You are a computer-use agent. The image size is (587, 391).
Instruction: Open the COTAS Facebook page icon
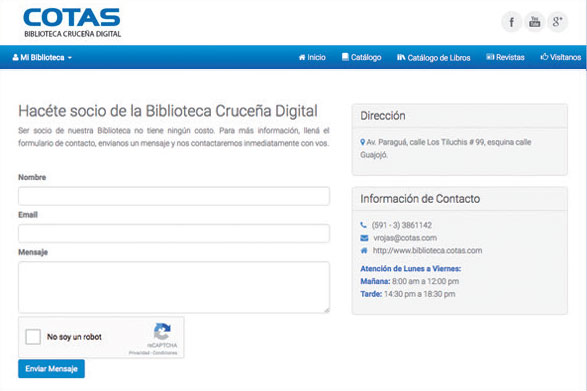click(x=511, y=22)
